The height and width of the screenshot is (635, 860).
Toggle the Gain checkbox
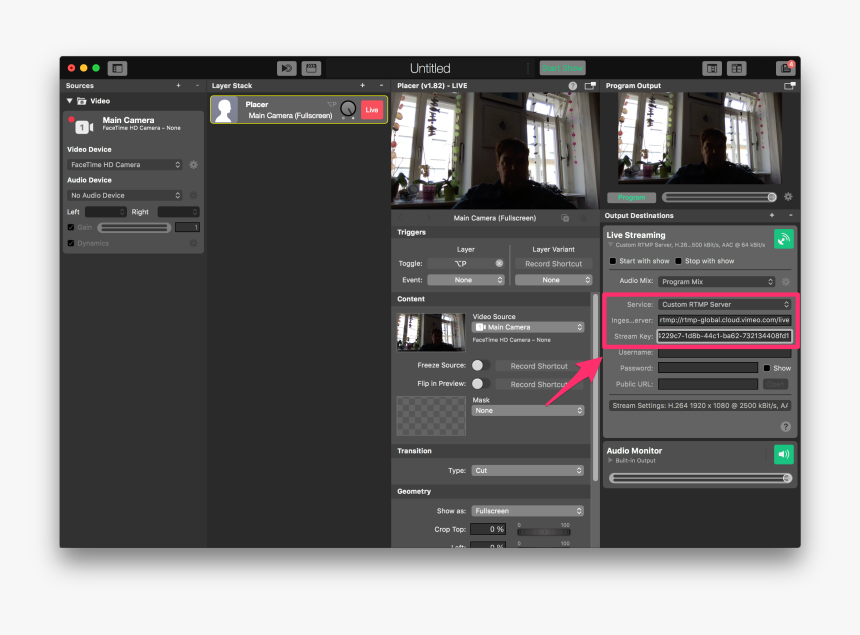pyautogui.click(x=71, y=227)
